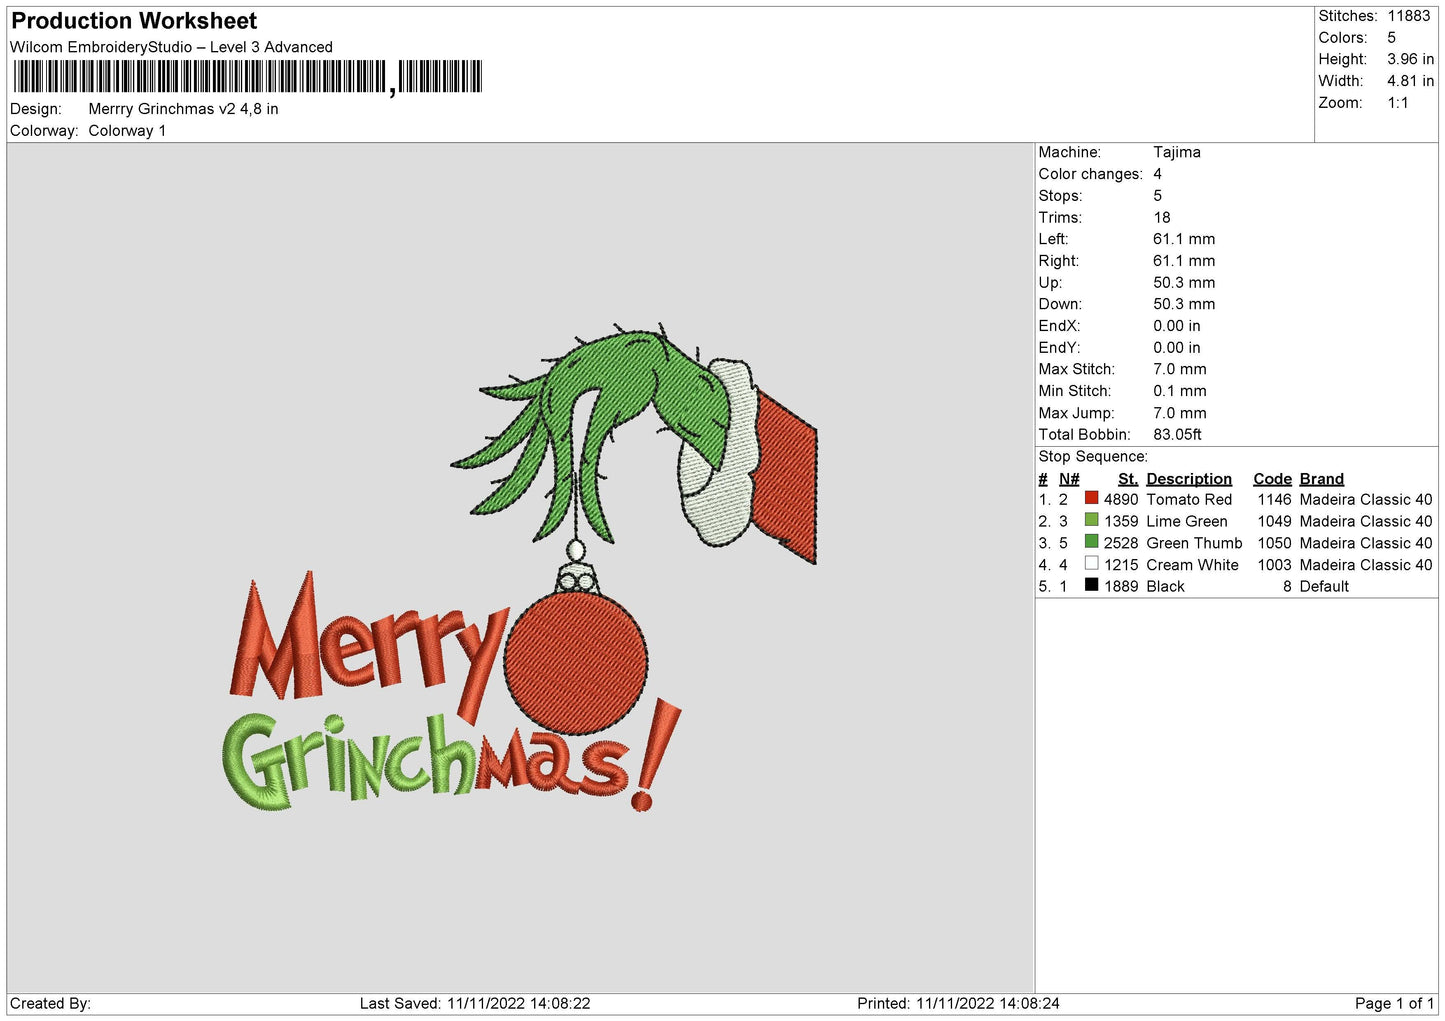Click the Min Stitch value 0.1 mm
The width and height of the screenshot is (1445, 1021).
coord(1180,391)
